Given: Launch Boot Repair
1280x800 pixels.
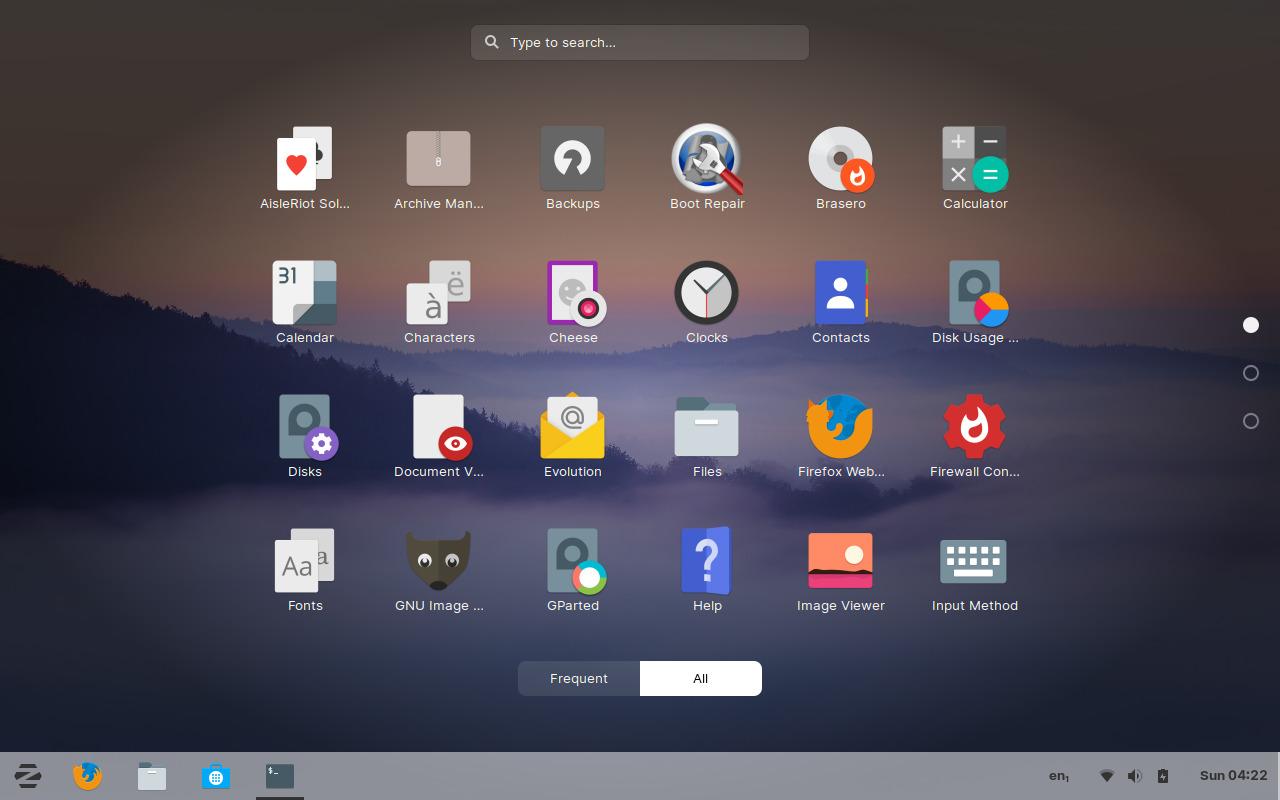Looking at the screenshot, I should pos(706,160).
